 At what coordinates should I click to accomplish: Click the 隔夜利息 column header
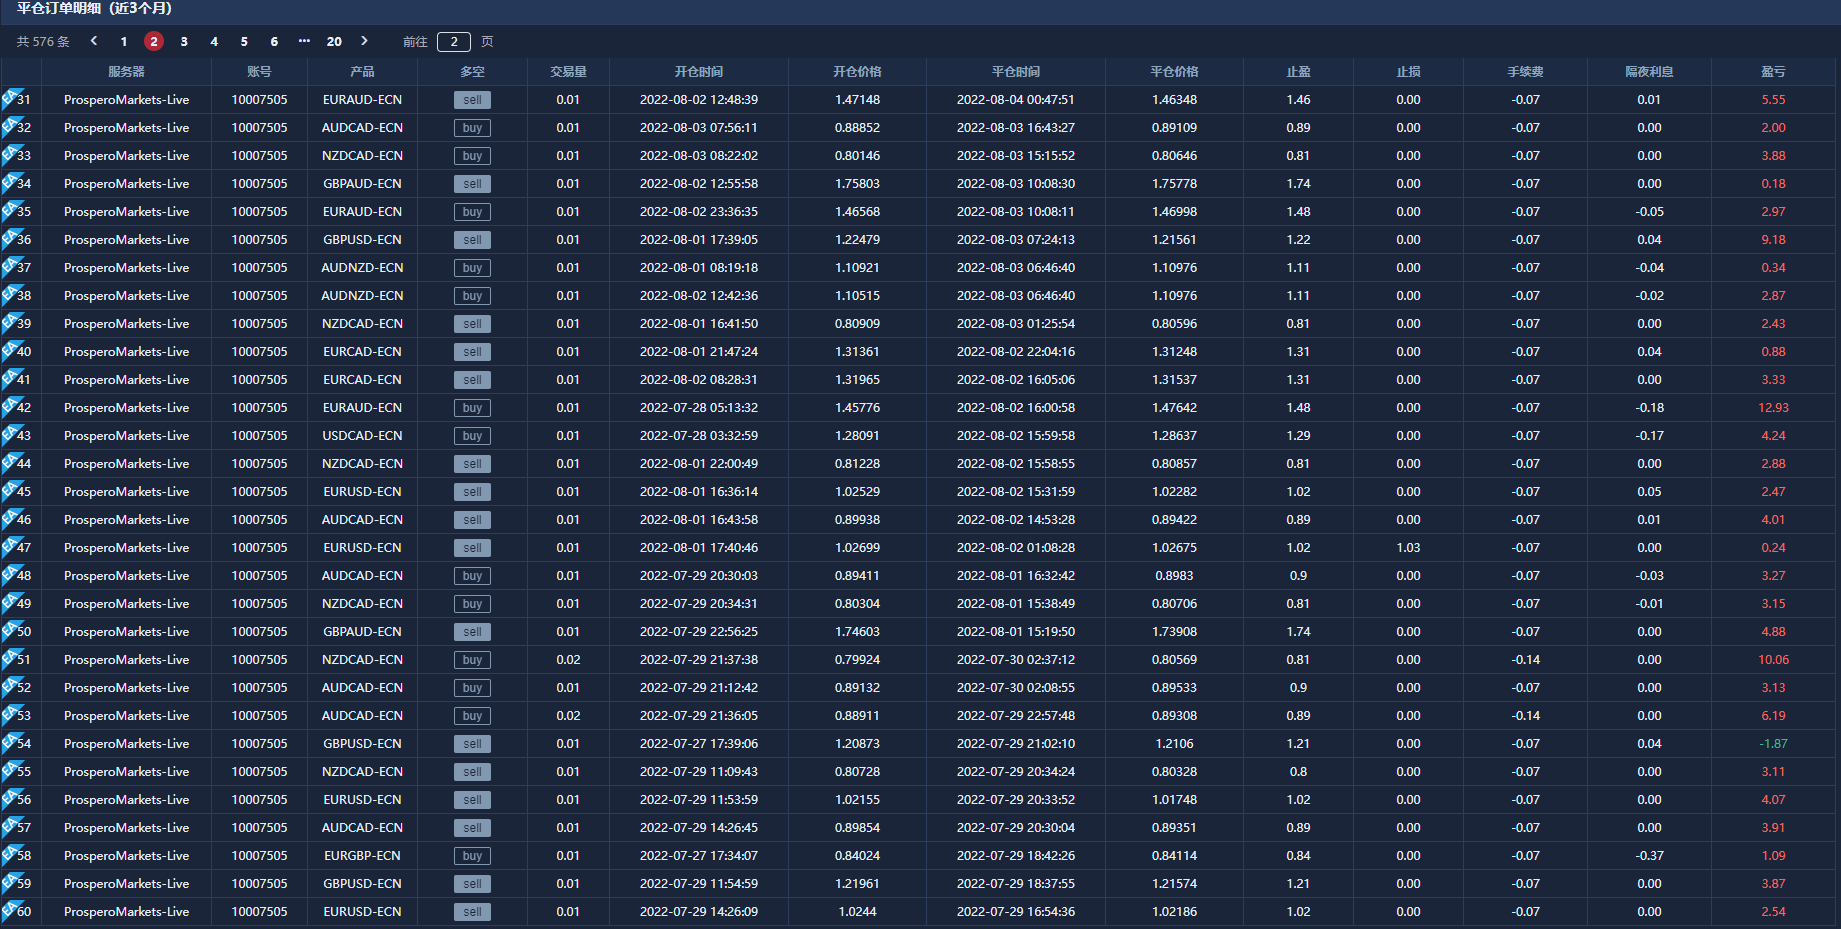[1649, 72]
